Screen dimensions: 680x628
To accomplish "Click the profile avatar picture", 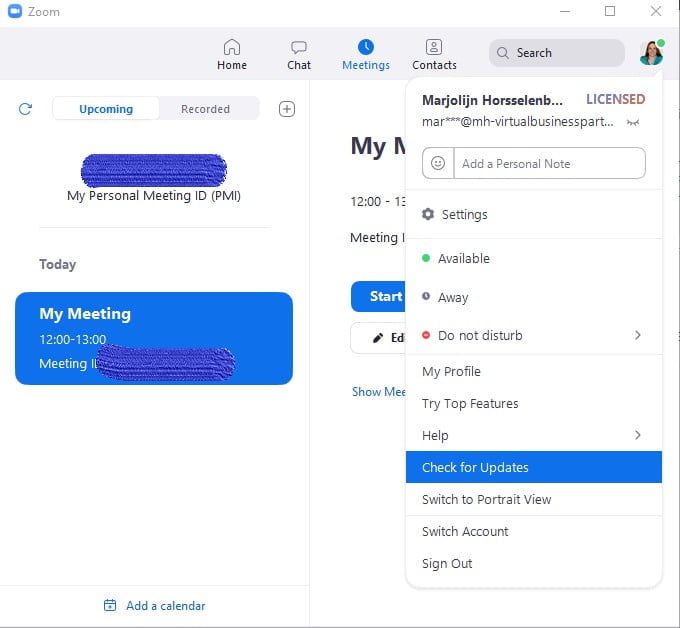I will (652, 53).
